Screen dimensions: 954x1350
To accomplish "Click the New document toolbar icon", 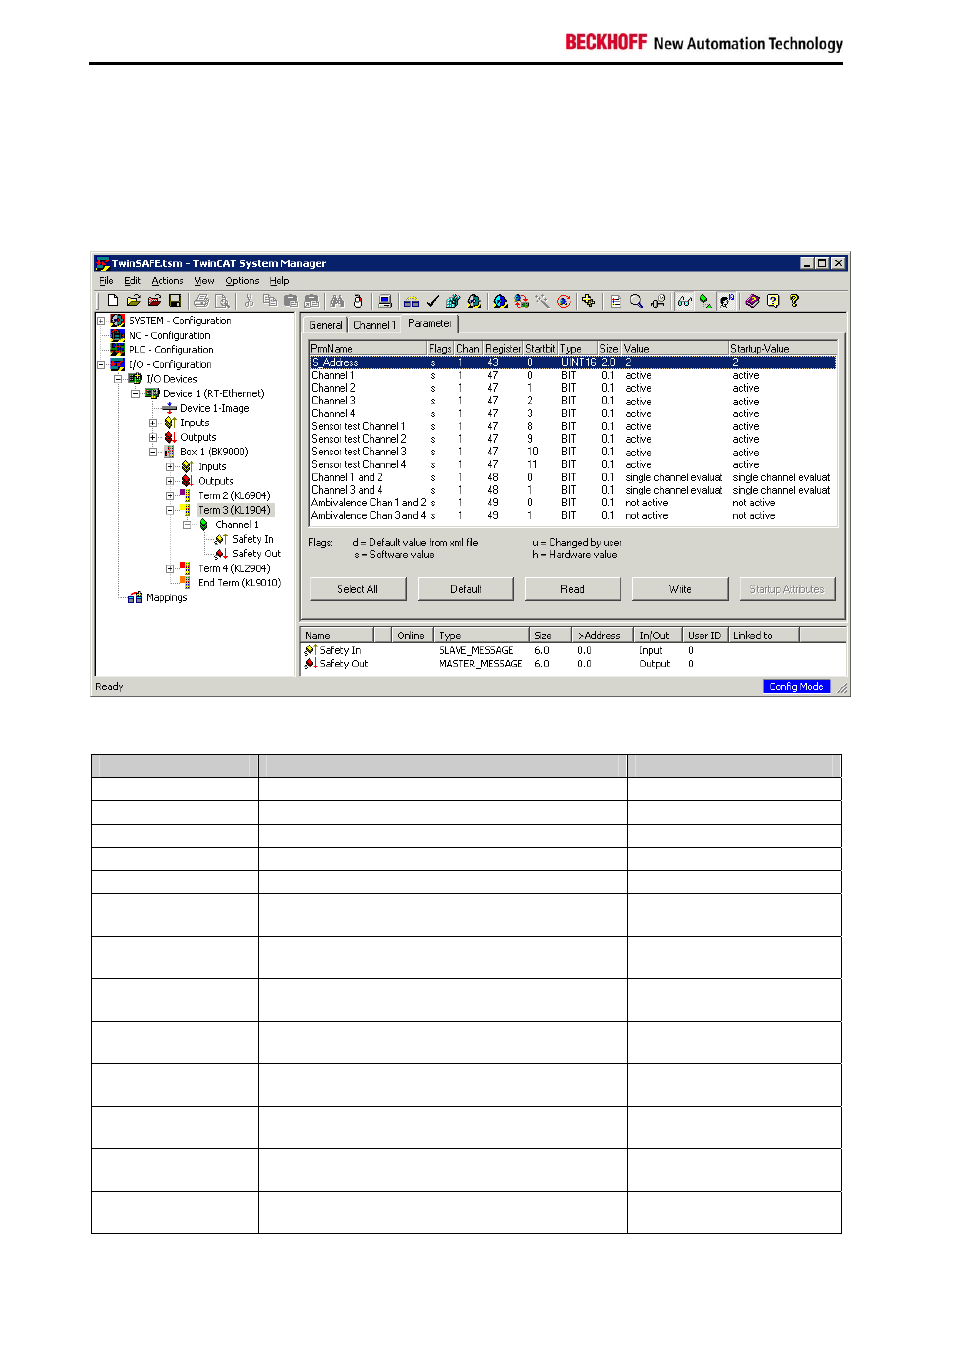I will point(113,300).
